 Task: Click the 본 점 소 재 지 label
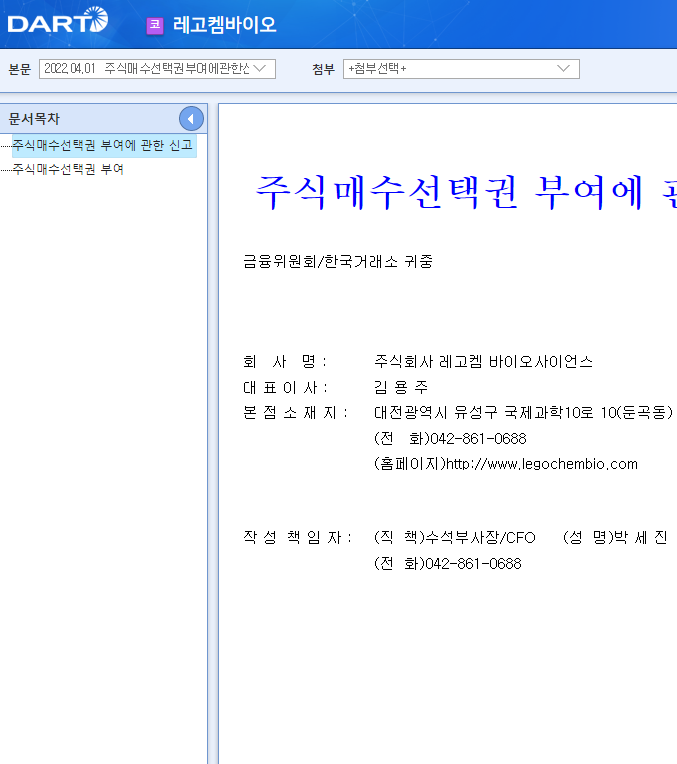295,413
